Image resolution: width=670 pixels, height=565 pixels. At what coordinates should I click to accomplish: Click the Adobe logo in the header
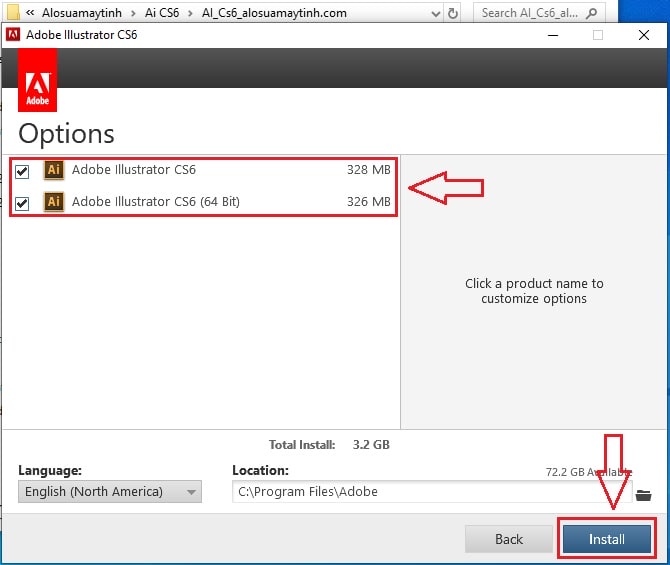click(37, 80)
